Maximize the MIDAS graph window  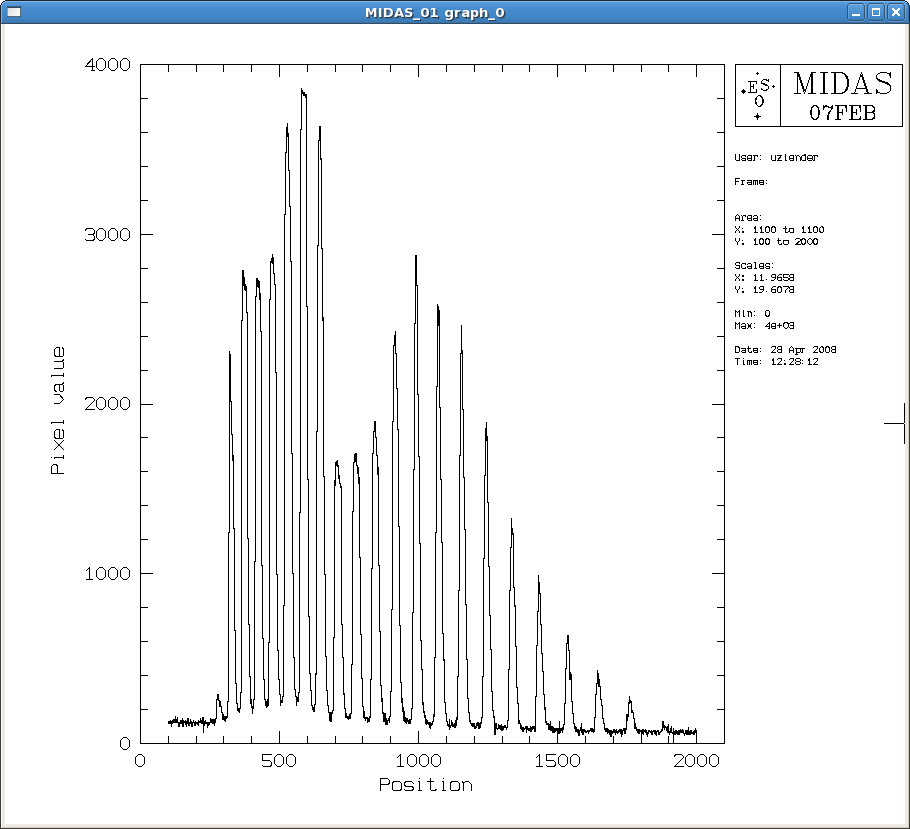pos(874,13)
